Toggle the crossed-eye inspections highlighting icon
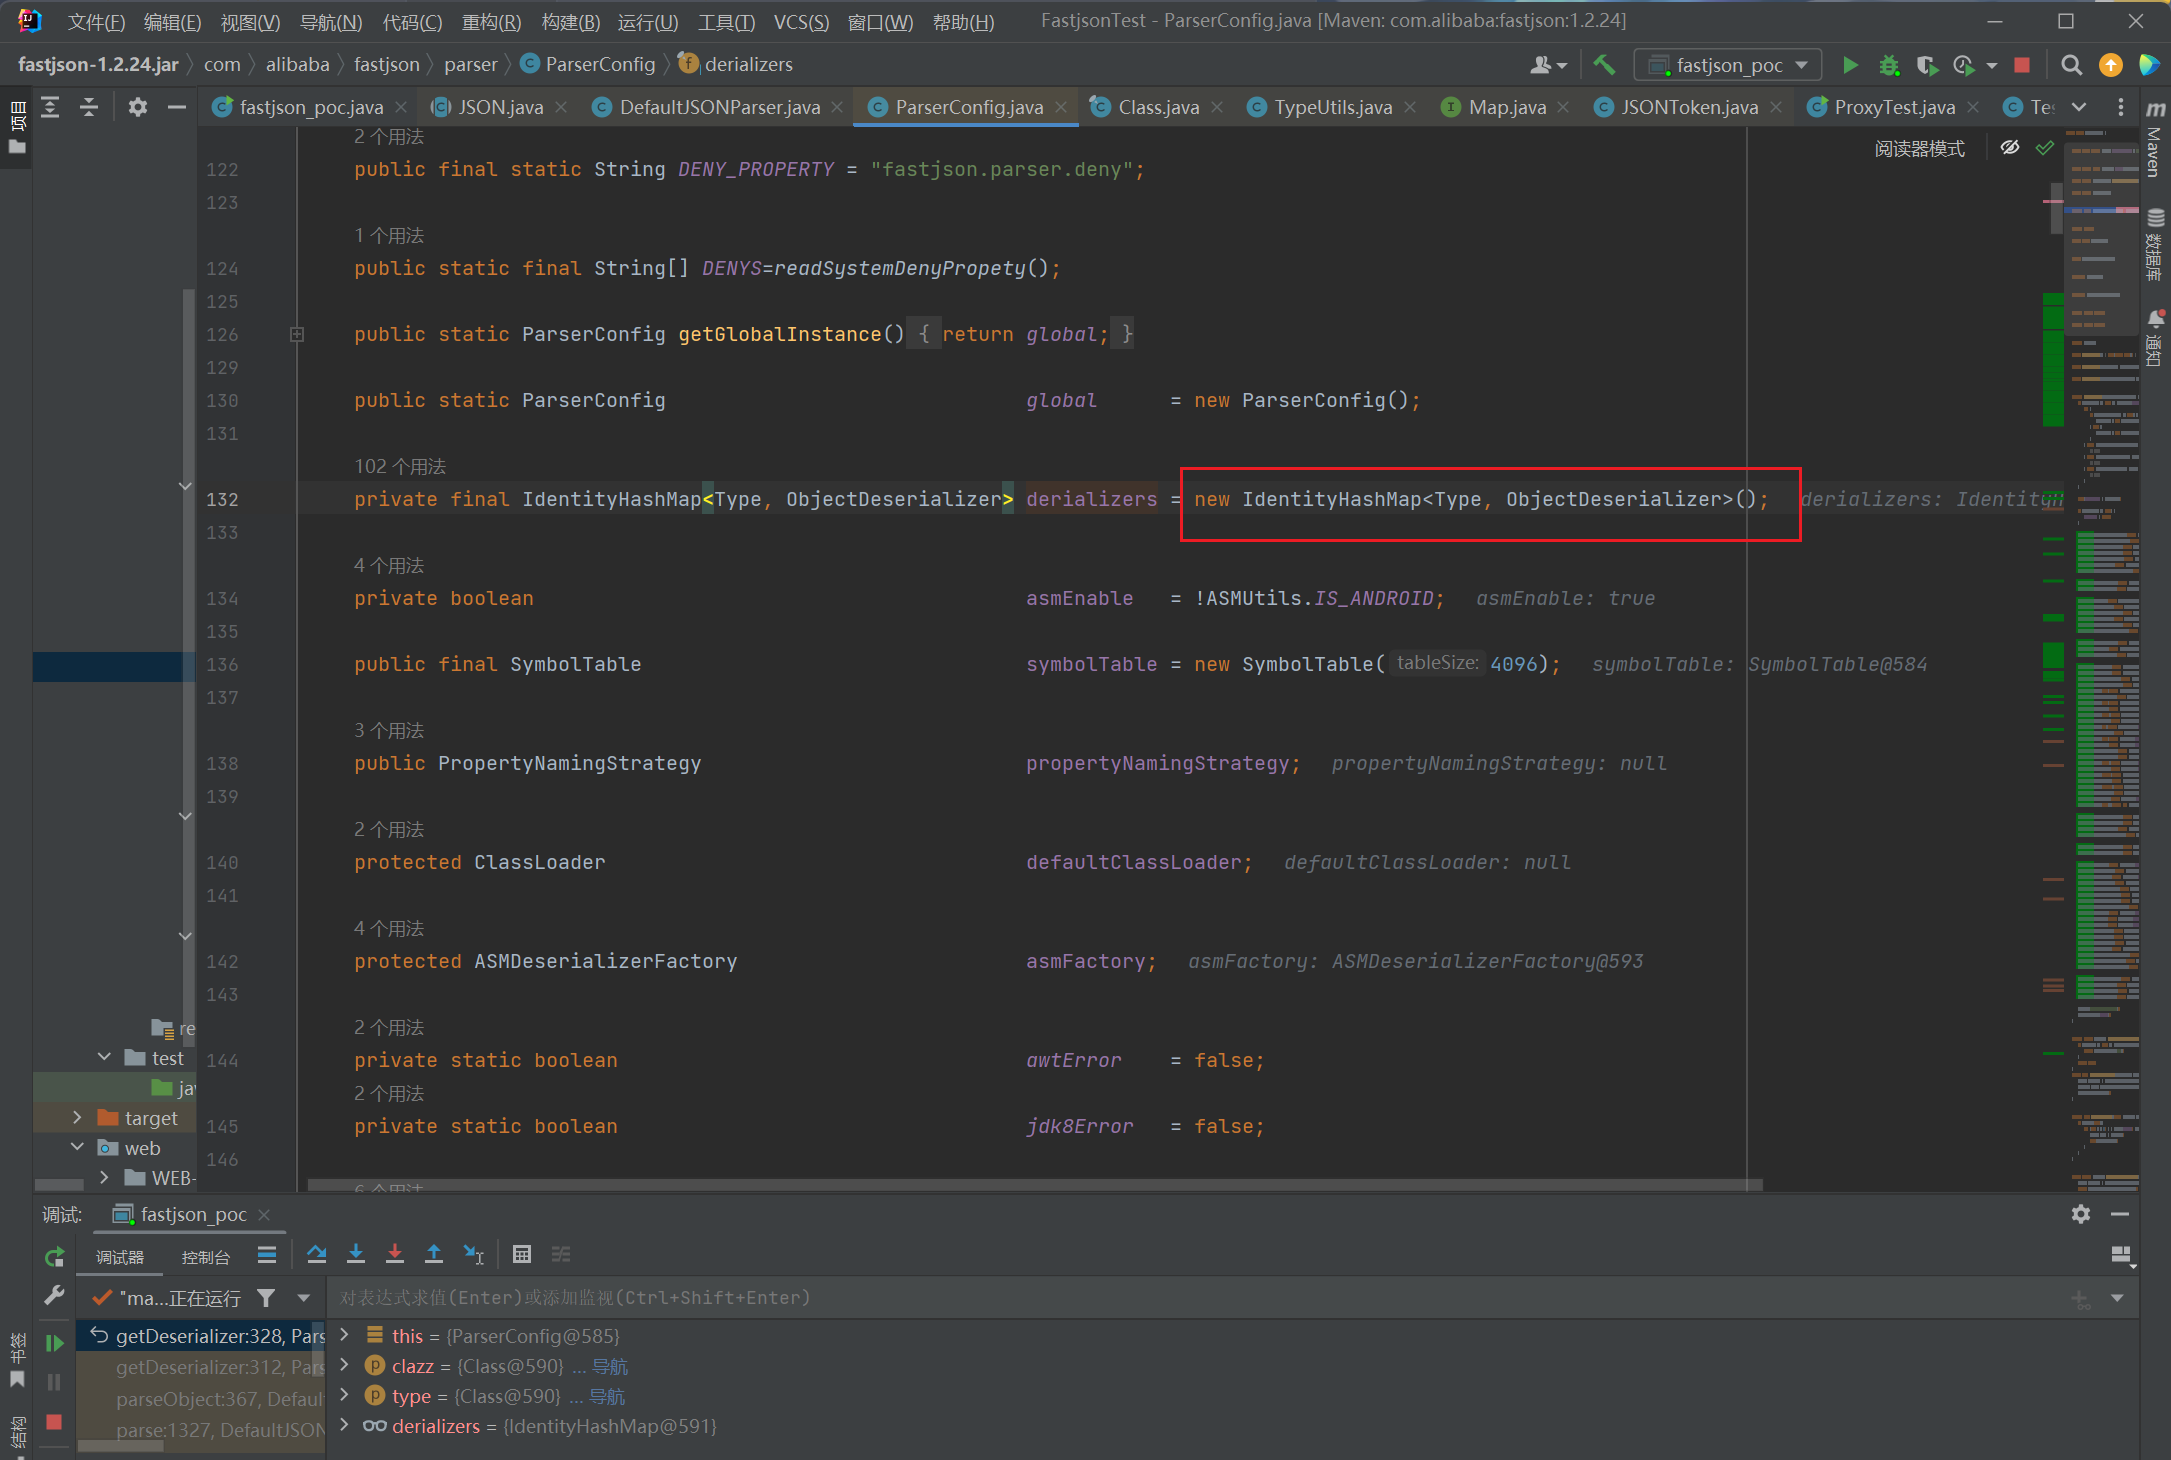This screenshot has width=2171, height=1460. pyautogui.click(x=2010, y=148)
